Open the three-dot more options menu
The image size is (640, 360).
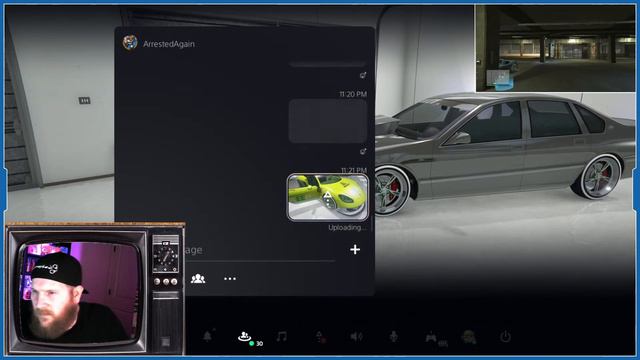point(230,278)
